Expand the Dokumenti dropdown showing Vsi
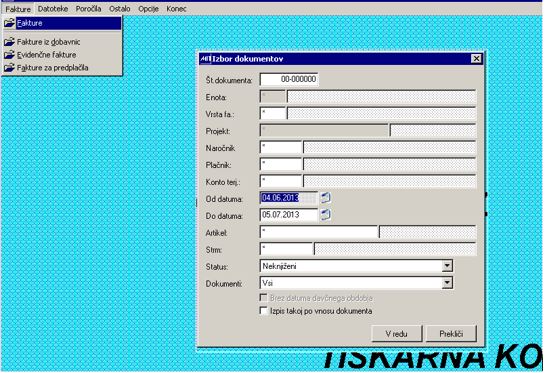550x373 pixels. pos(447,283)
